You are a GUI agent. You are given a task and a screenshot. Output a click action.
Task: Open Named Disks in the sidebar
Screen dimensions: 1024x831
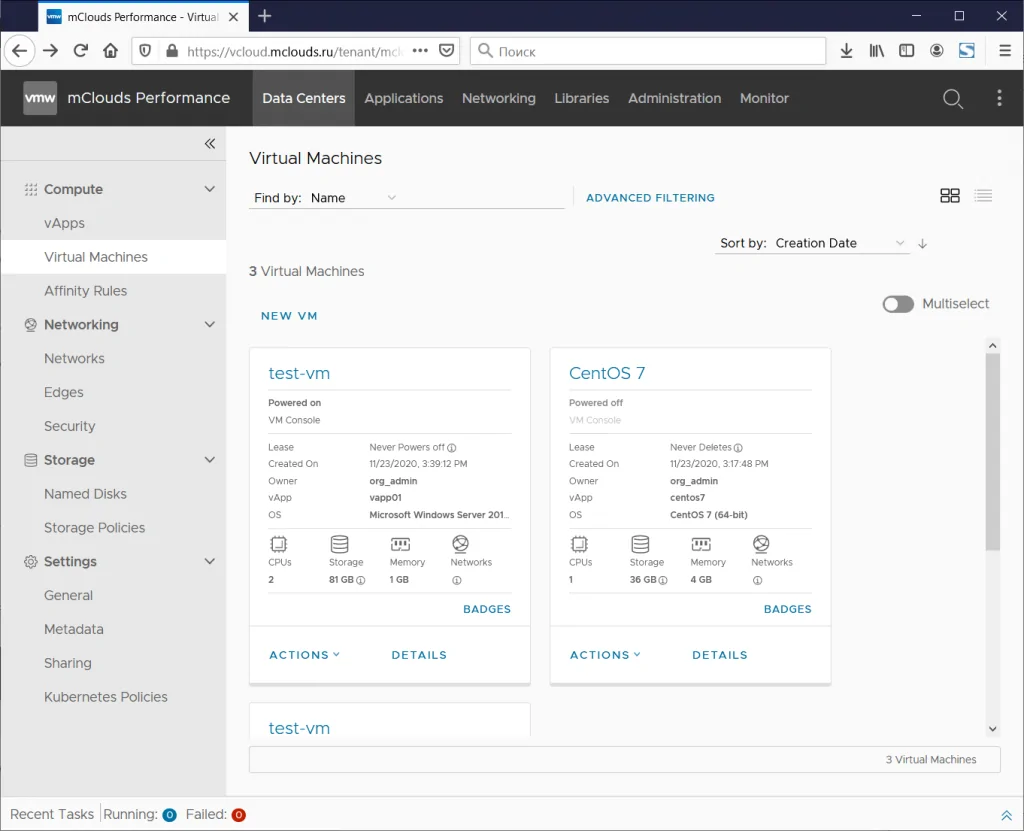pos(86,494)
